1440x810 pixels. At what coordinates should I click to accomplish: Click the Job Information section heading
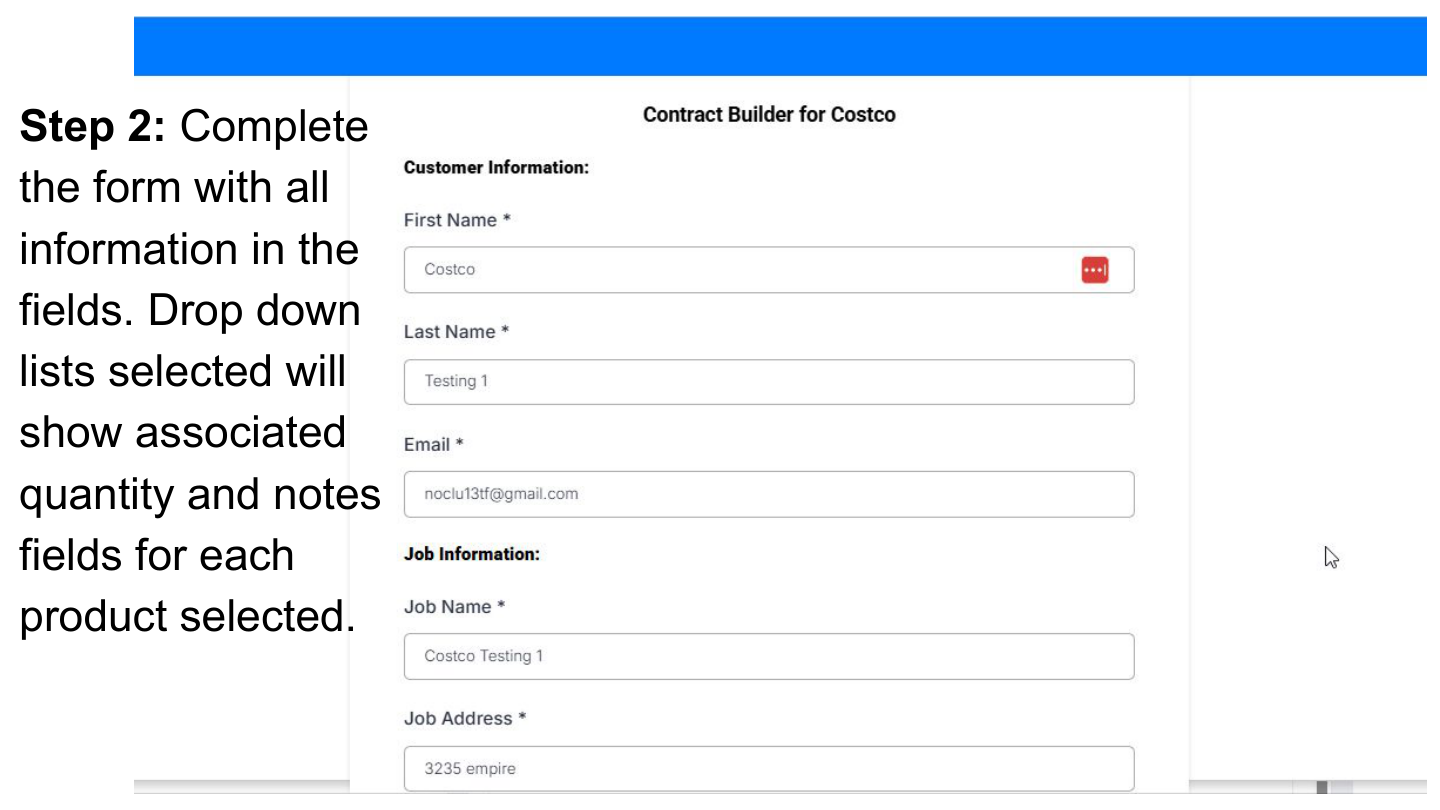472,554
